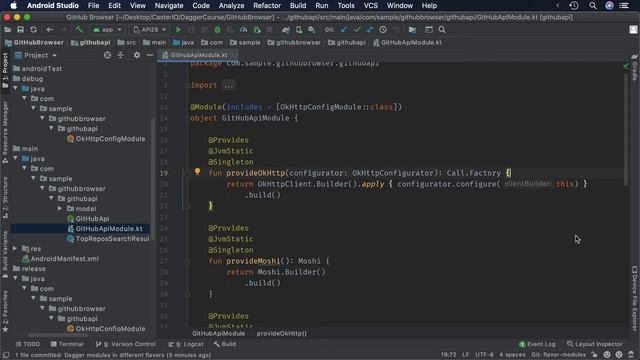Click the Open file toolbar icon
This screenshot has height=360, width=640.
point(7,30)
